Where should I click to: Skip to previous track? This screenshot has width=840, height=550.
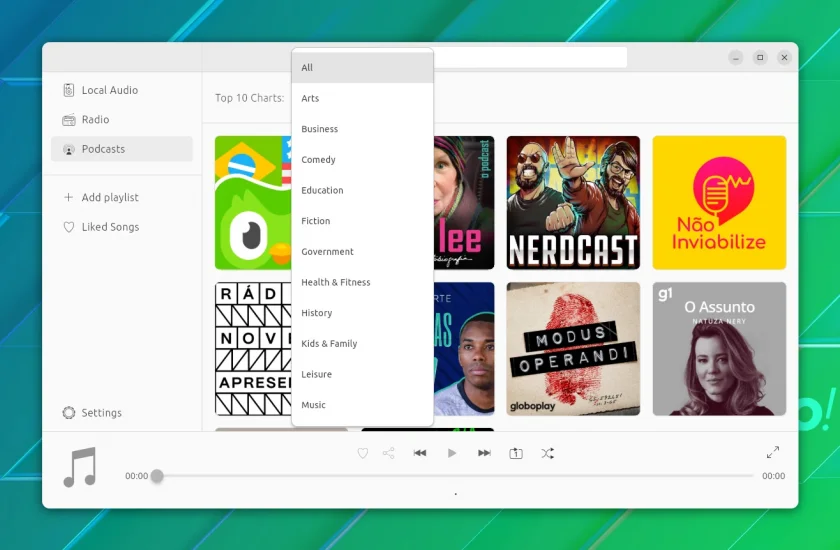[x=420, y=453]
